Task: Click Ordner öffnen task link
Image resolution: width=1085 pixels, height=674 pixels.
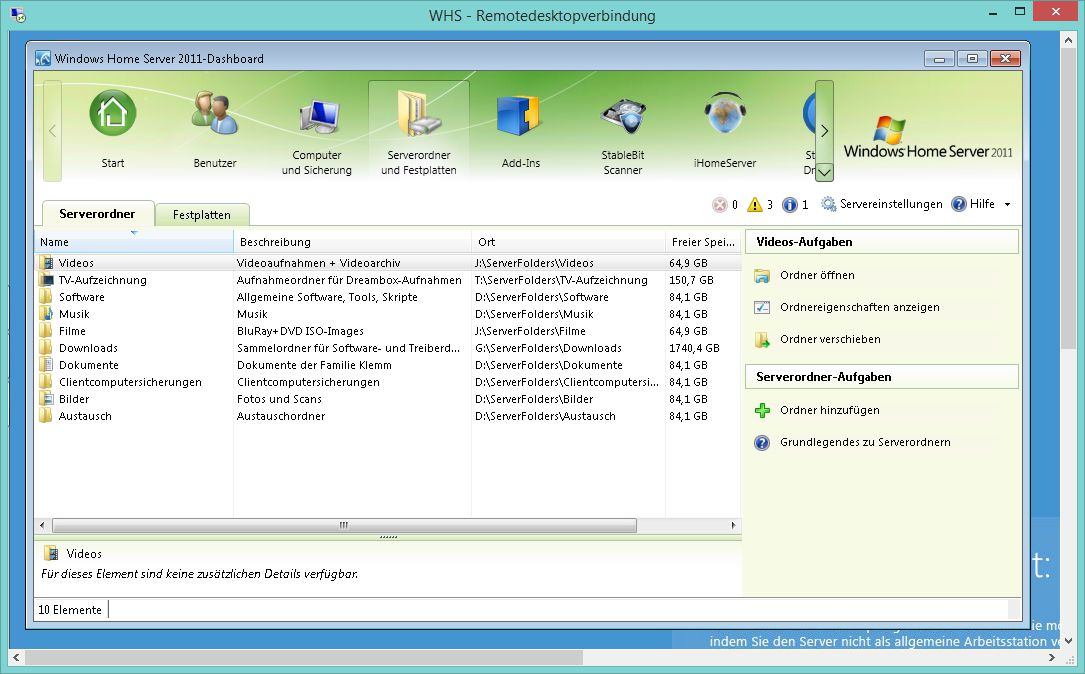Action: [x=817, y=275]
